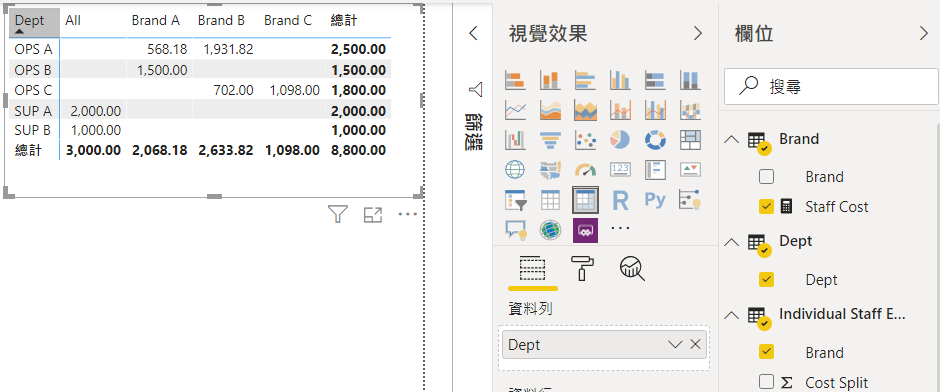Switch to the Format paint roller tab
This screenshot has width=940, height=392.
(x=583, y=268)
